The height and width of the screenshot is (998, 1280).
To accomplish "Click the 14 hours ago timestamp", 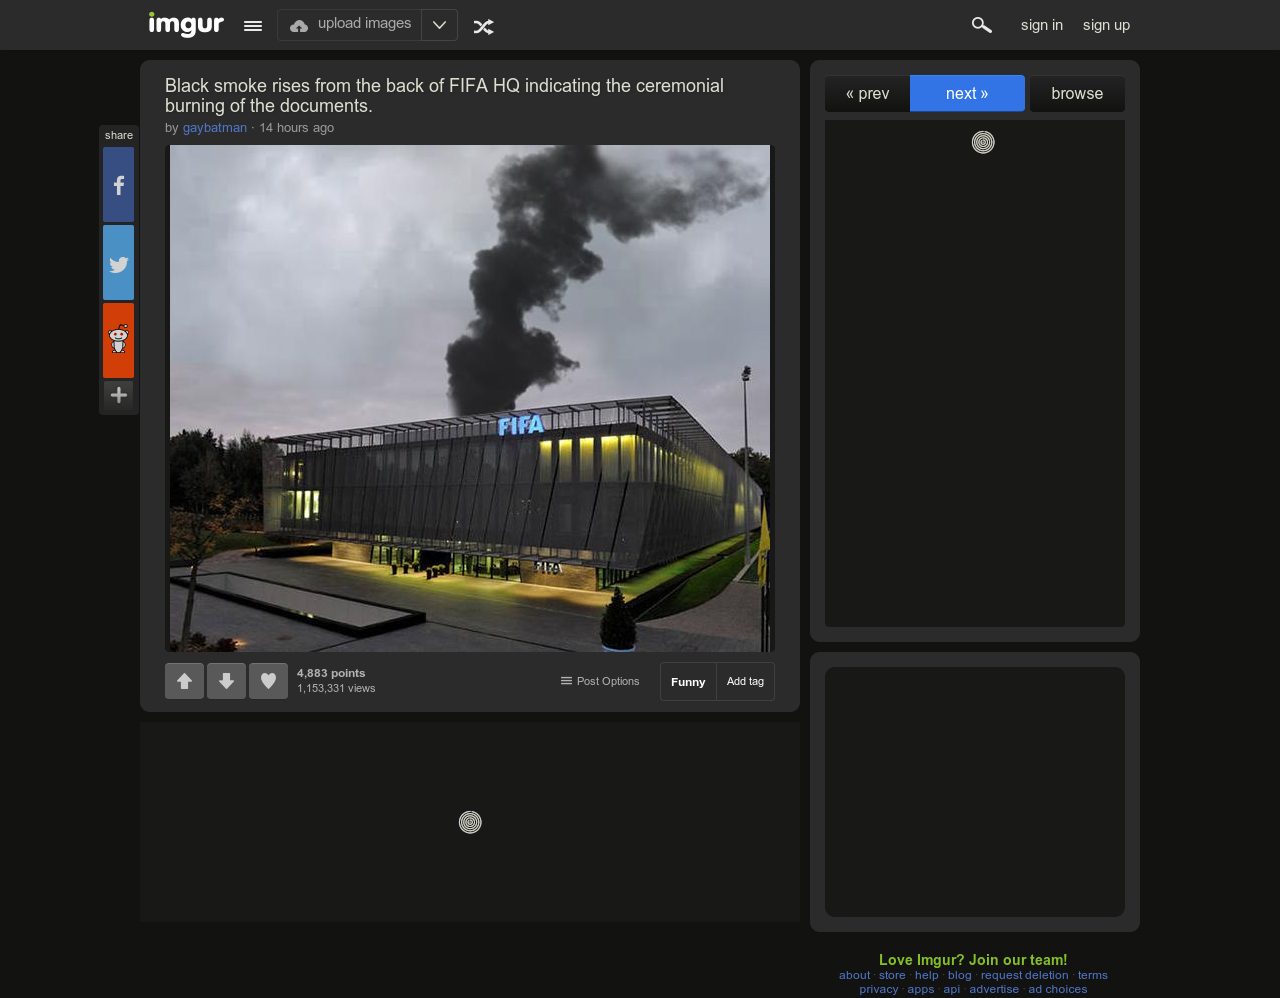I will 297,128.
